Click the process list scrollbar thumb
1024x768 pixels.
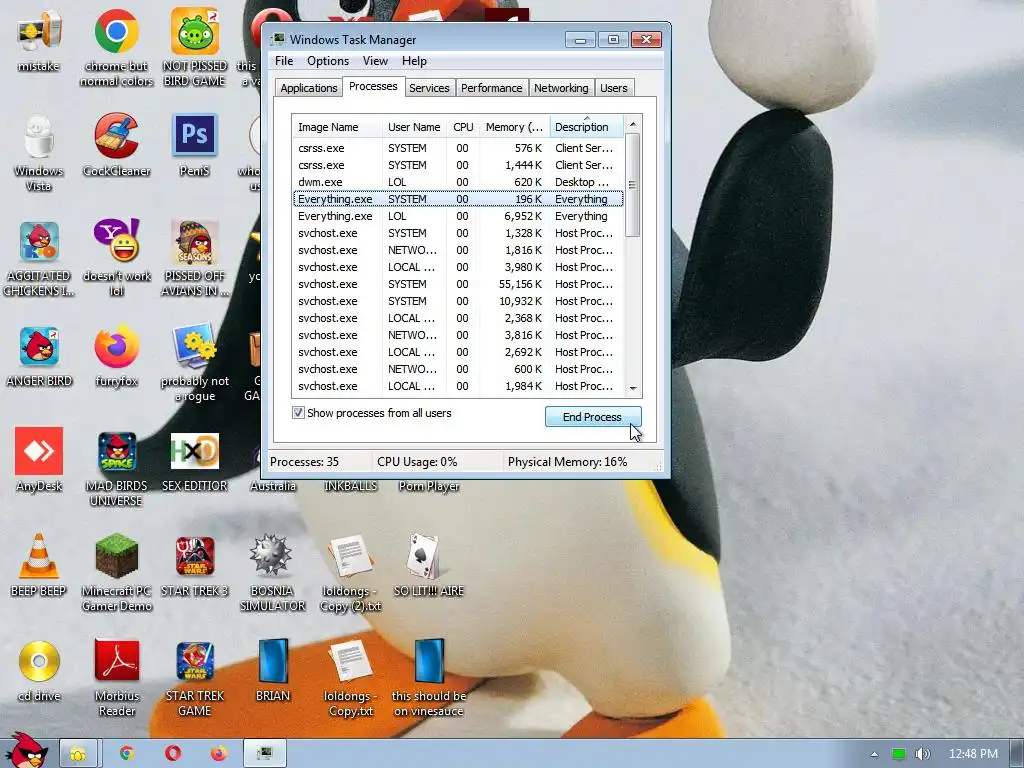(632, 185)
